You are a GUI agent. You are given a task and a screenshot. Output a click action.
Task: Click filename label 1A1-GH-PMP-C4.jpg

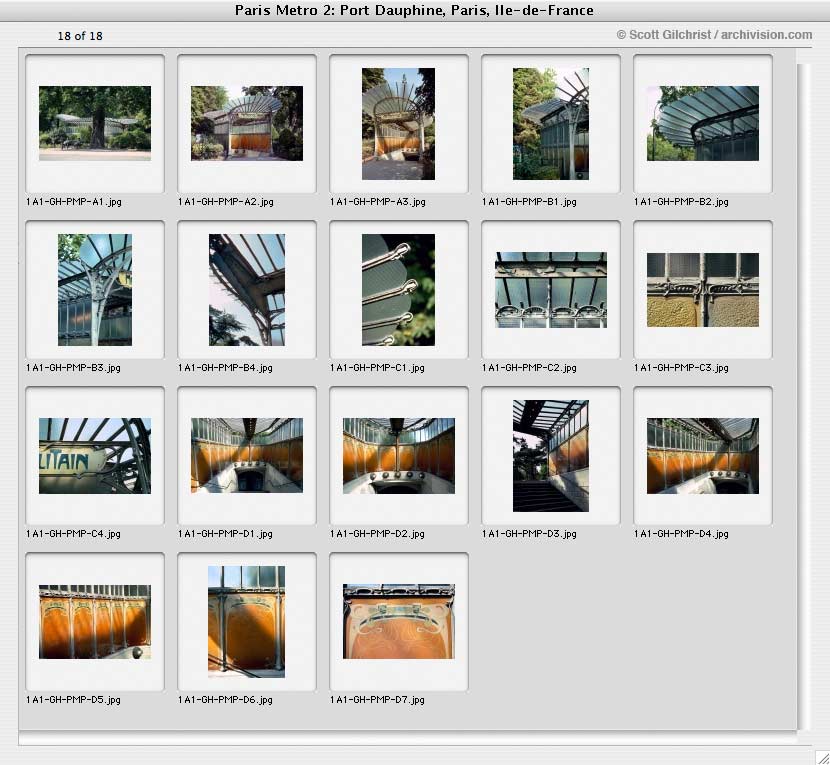click(x=74, y=534)
